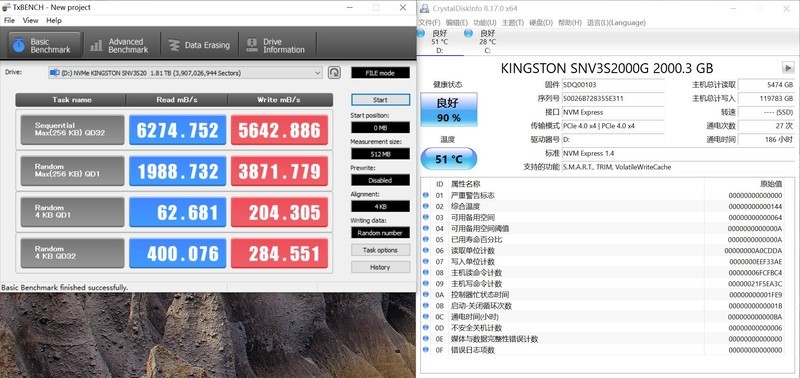Click raw value 00000000A0CDDA of 读取单位计数
Viewport: 800px width, 378px height.
(x=753, y=250)
